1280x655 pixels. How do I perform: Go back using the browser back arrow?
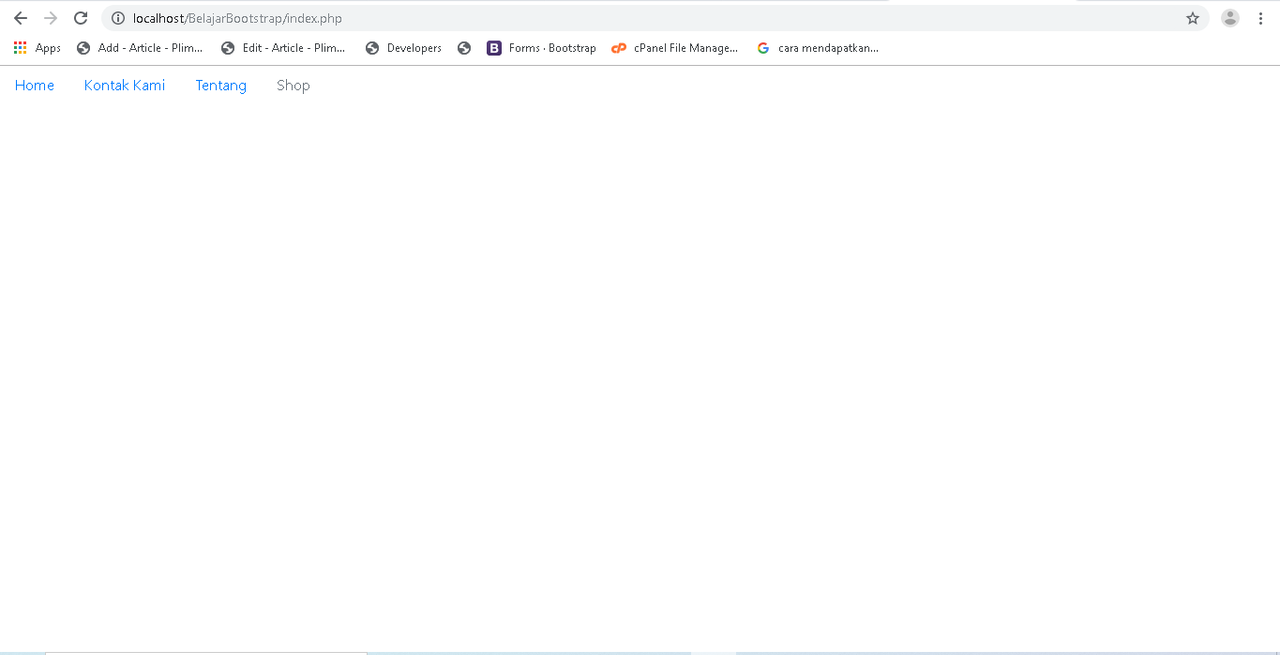coord(20,18)
